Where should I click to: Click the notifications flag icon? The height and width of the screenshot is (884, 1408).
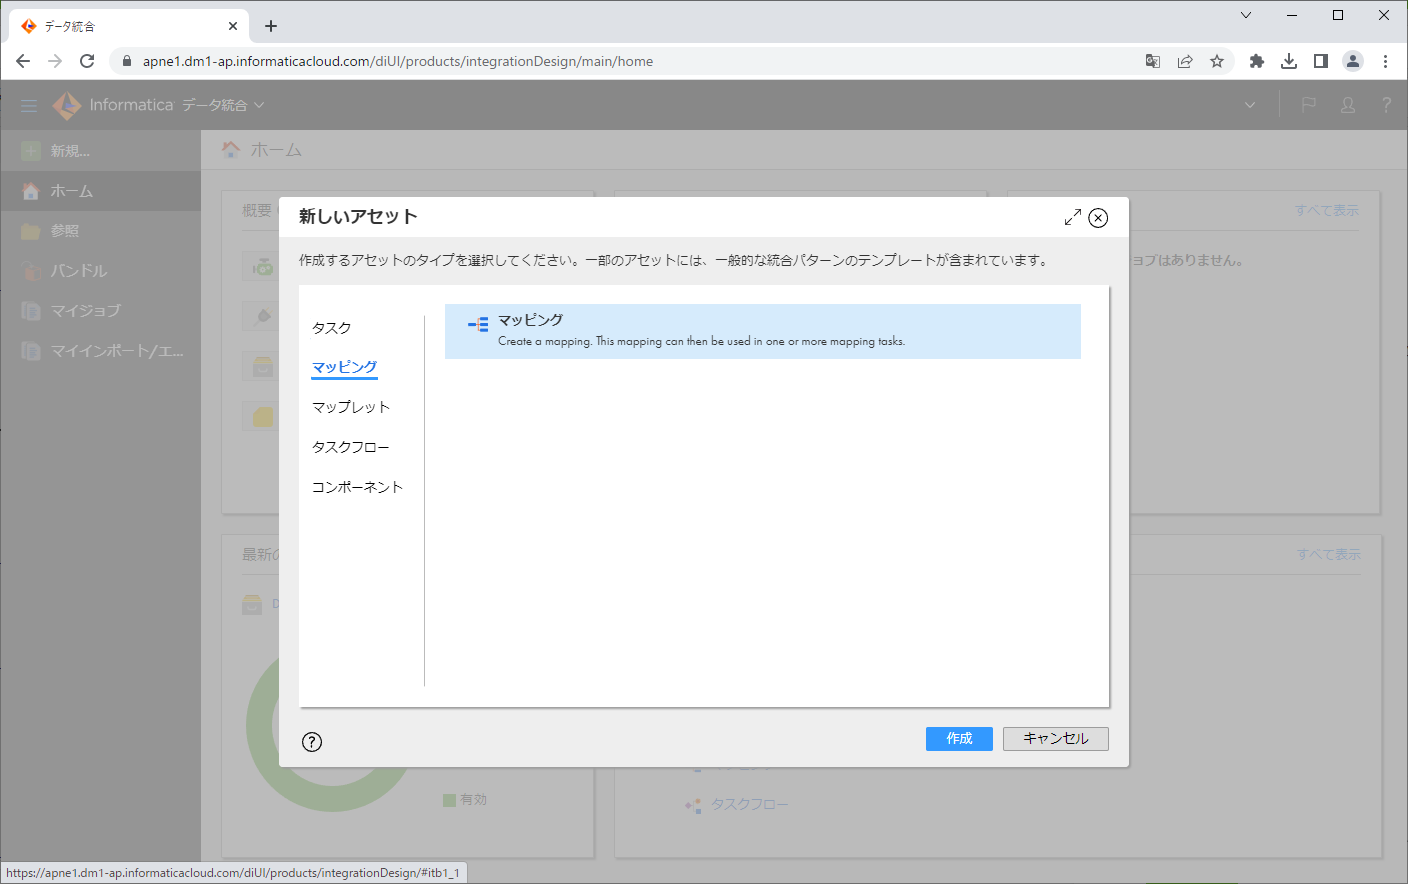(x=1308, y=105)
